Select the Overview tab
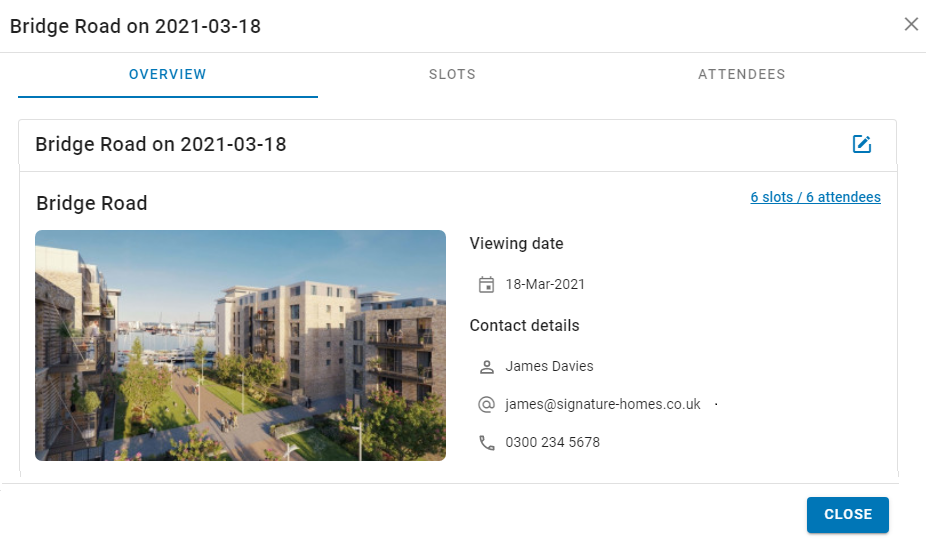Image resolution: width=927 pixels, height=551 pixels. coord(168,74)
